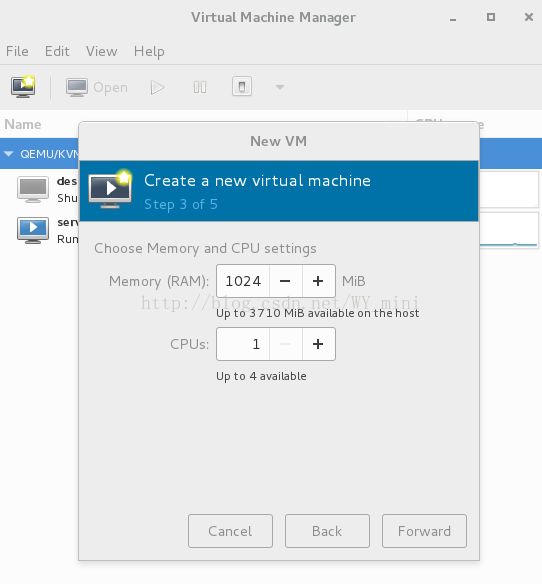Click the Cancel button
Viewport: 542px width, 584px height.
coord(230,531)
